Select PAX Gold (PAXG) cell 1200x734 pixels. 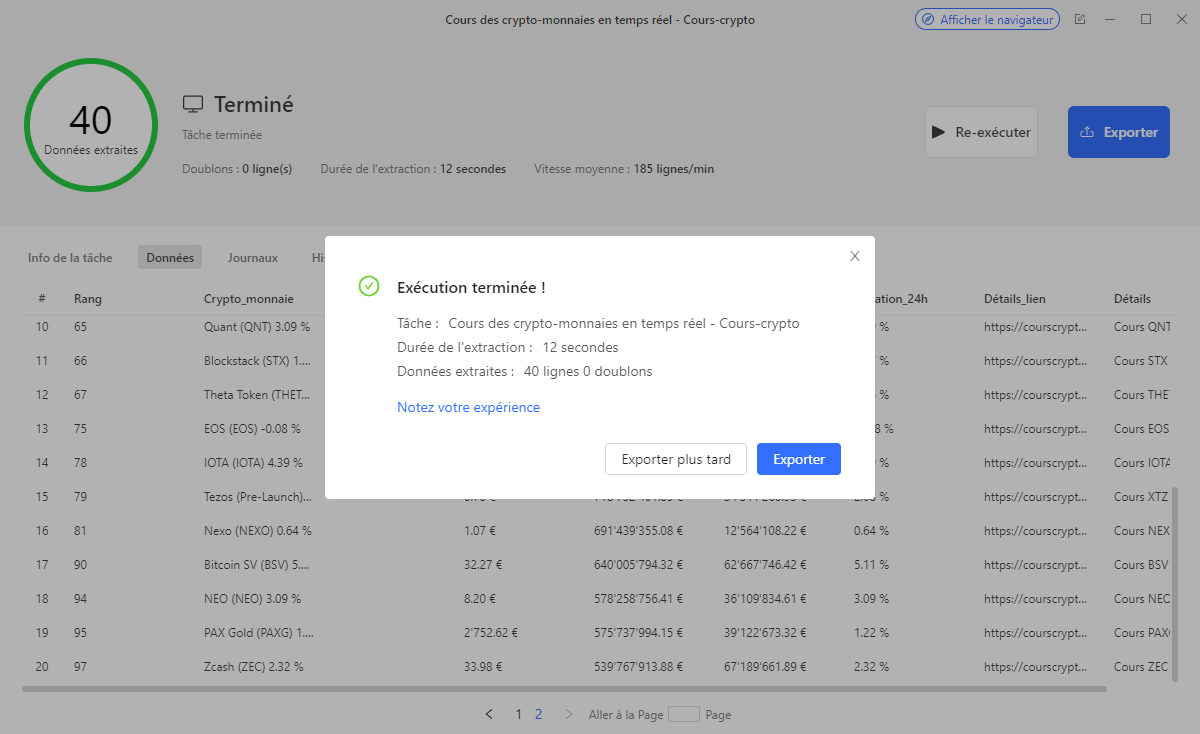tap(259, 633)
